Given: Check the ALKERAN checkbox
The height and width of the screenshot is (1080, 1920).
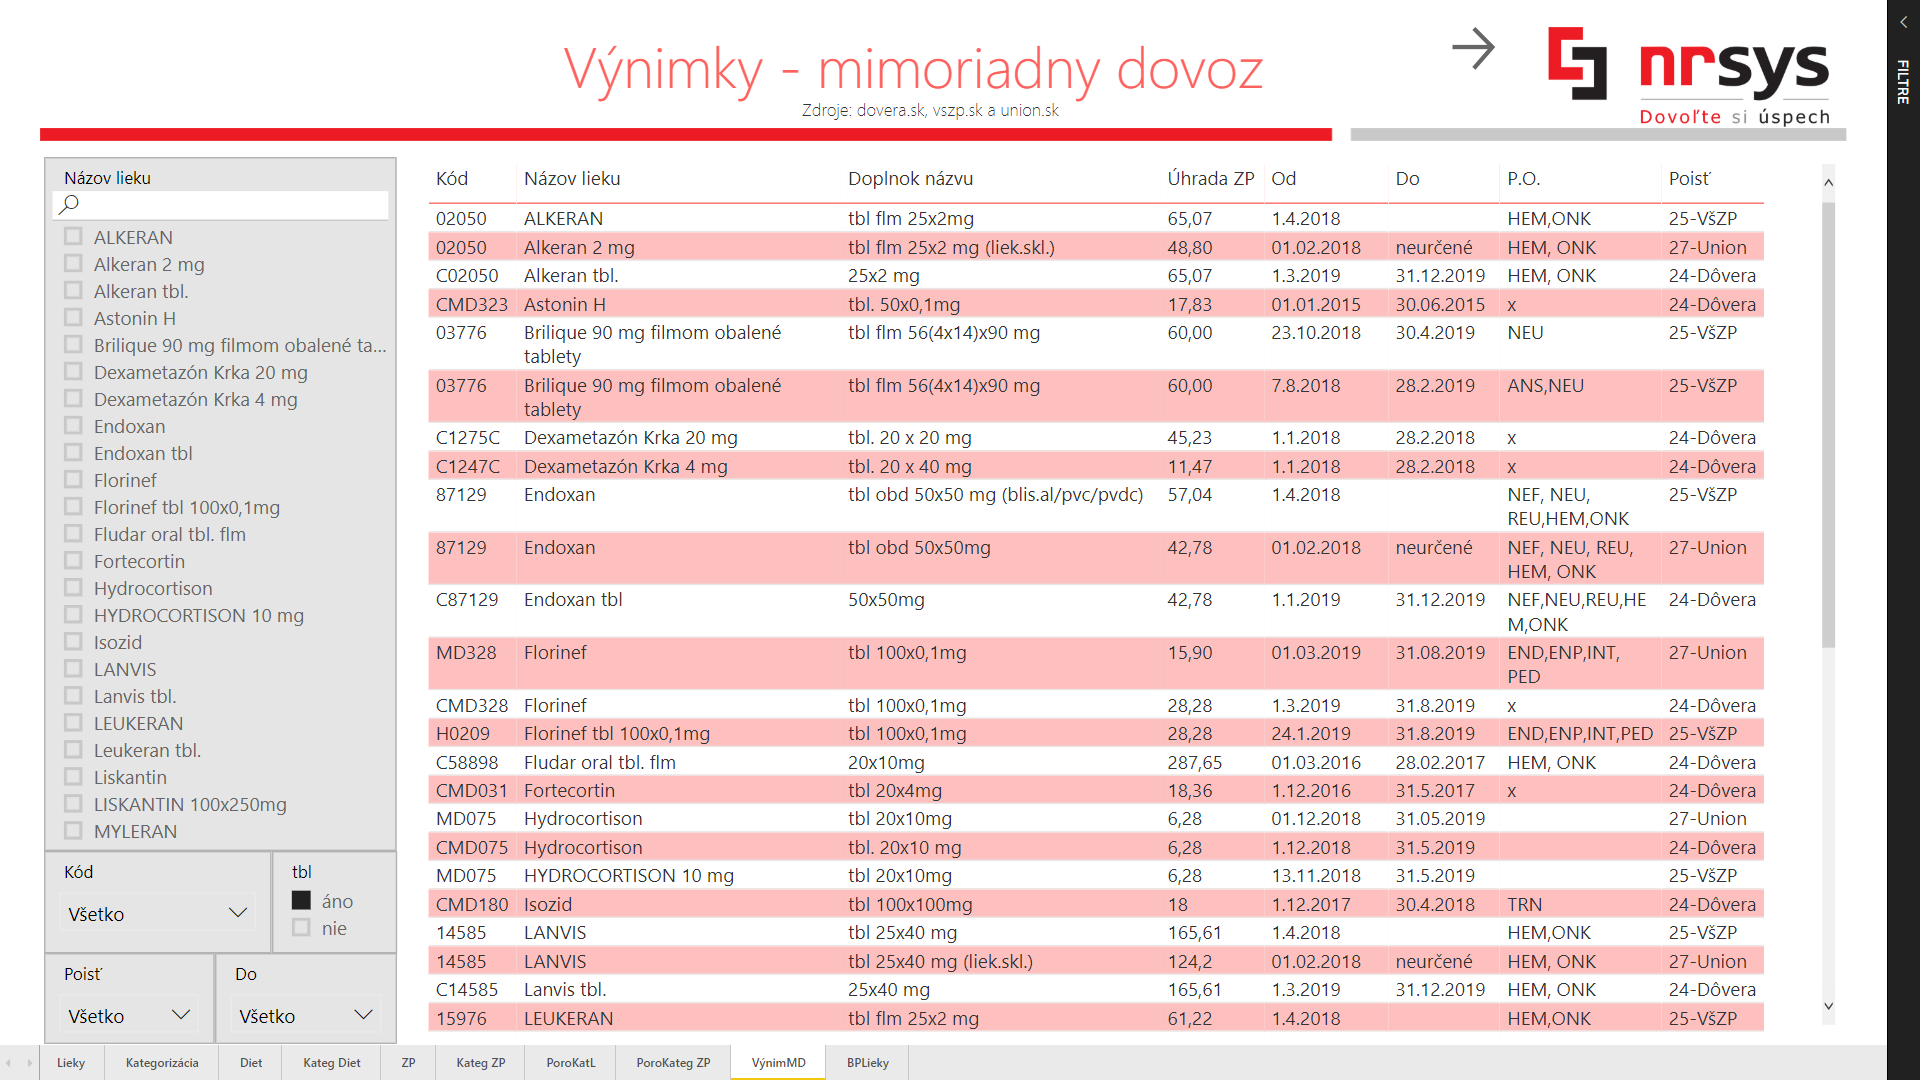Looking at the screenshot, I should pyautogui.click(x=73, y=237).
